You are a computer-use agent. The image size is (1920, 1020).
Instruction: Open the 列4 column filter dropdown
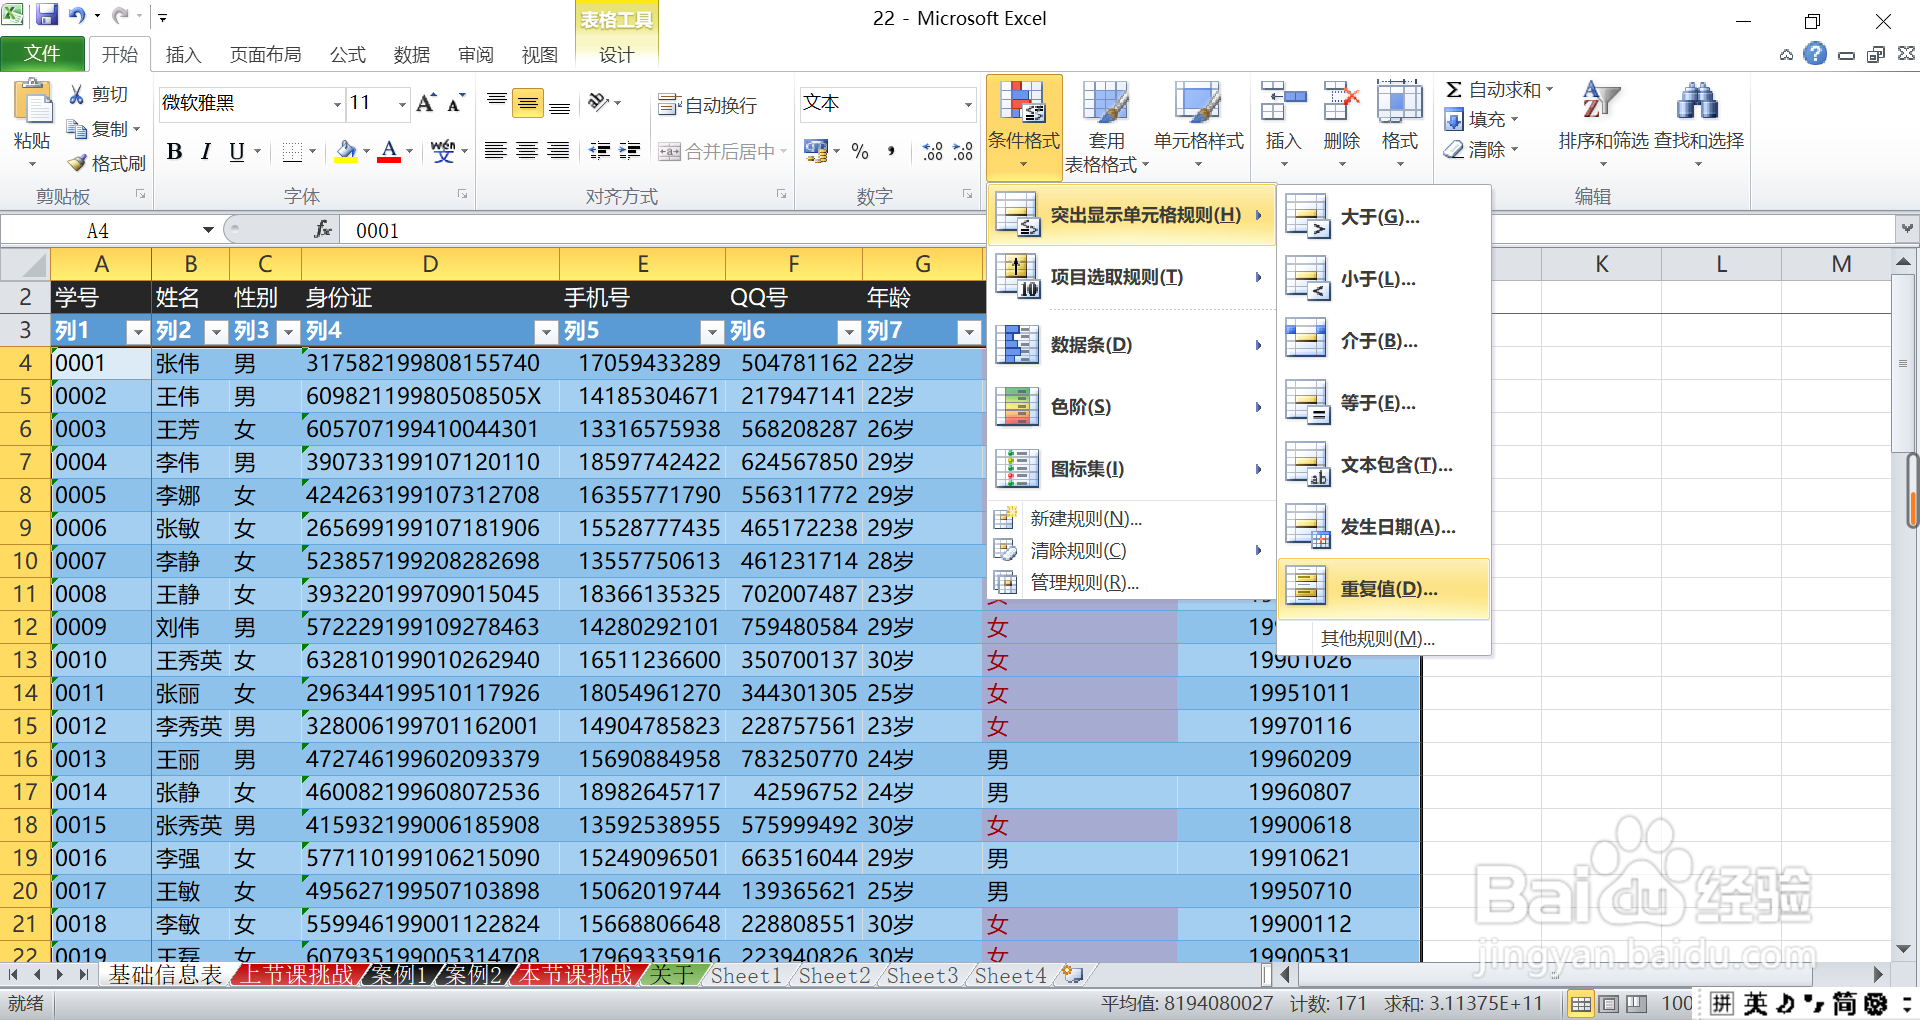546,331
